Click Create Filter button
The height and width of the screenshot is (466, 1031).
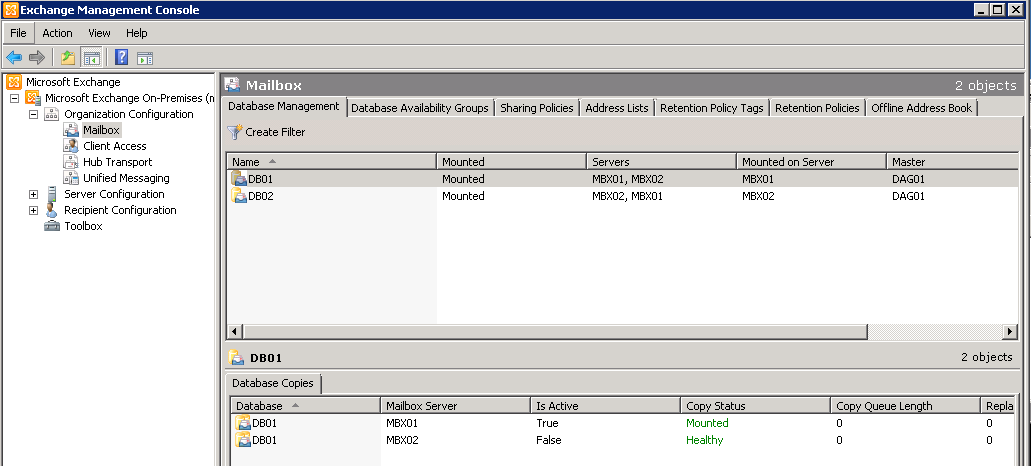266,132
